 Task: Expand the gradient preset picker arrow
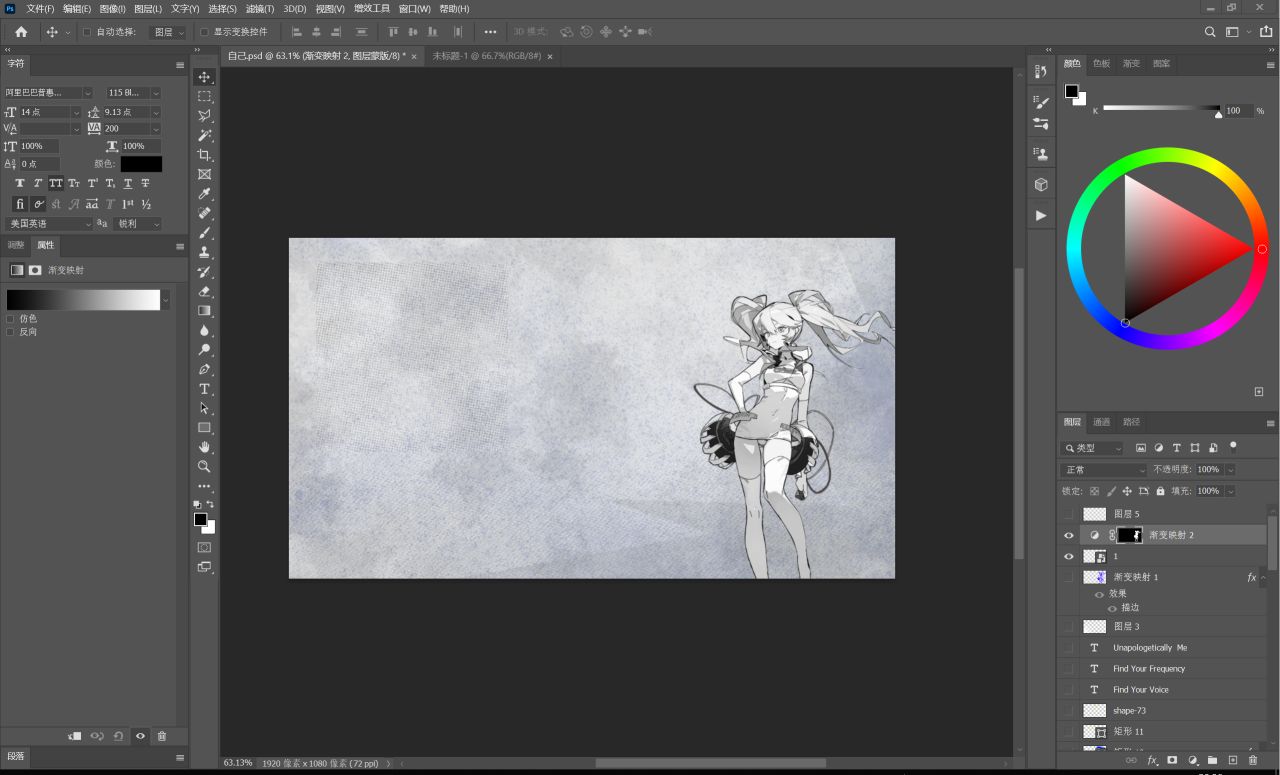click(x=165, y=300)
